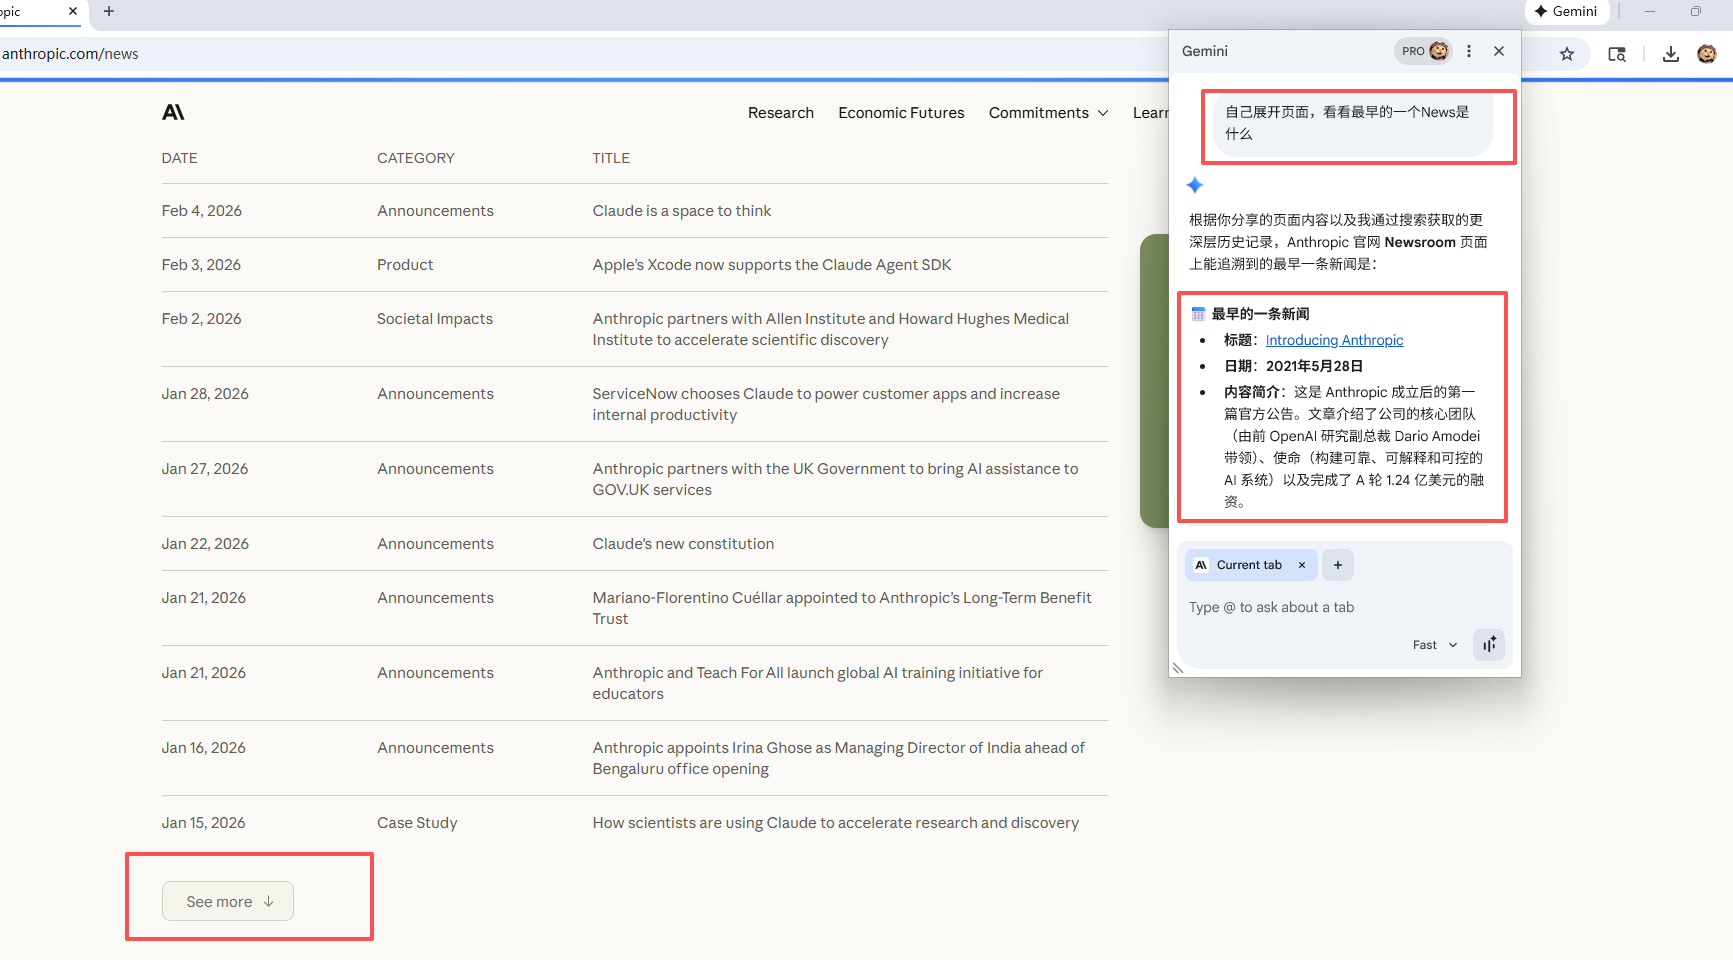This screenshot has height=960, width=1733.
Task: Start Gemini voice input with the audio icon
Action: point(1489,645)
